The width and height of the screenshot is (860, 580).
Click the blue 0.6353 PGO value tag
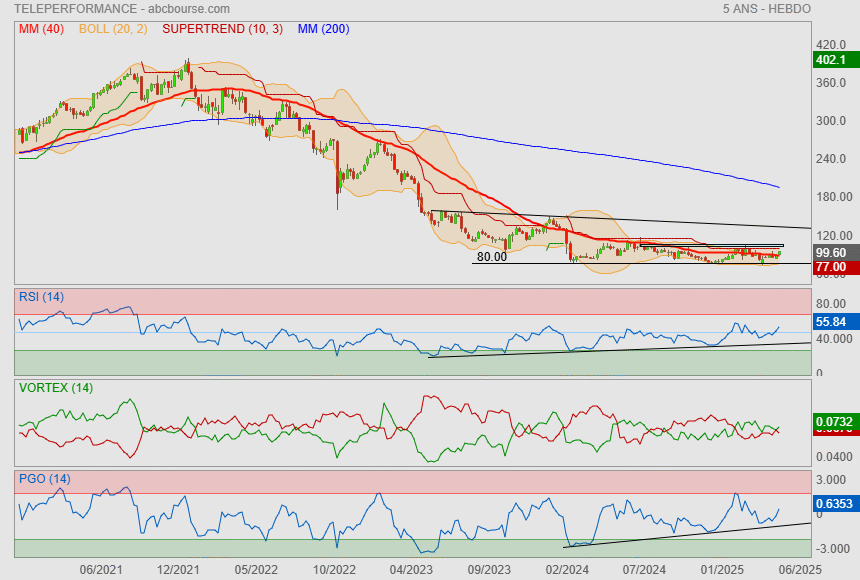point(836,504)
